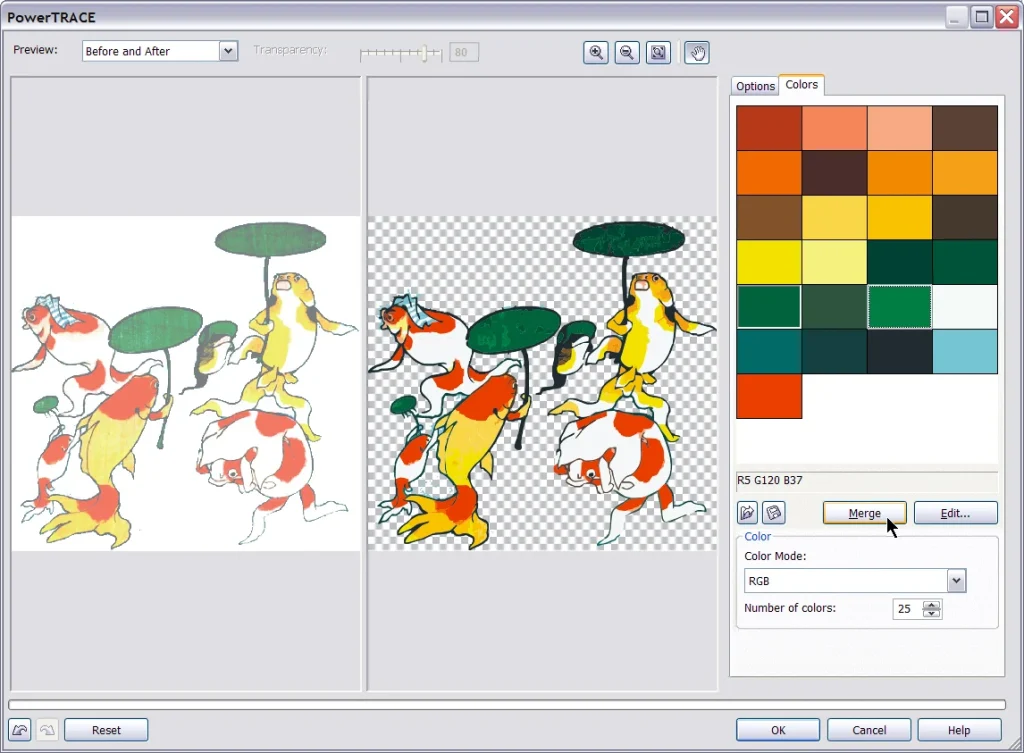The image size is (1024, 753).
Task: Expand the Before and After selector
Action: tap(229, 50)
